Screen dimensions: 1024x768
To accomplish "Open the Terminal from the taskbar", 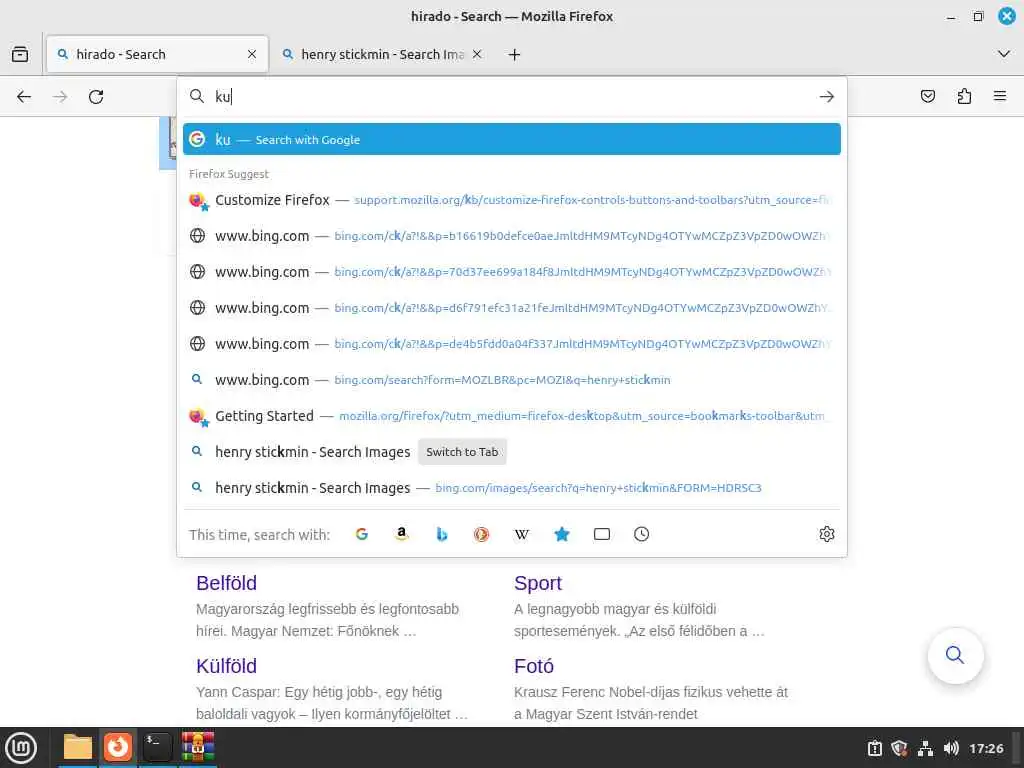I will (x=157, y=747).
